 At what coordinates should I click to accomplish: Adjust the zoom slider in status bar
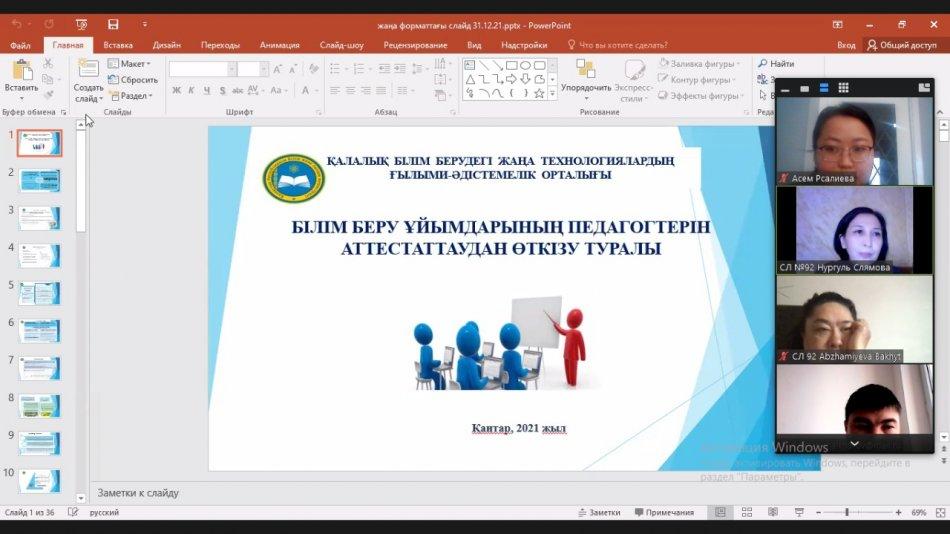(x=847, y=513)
